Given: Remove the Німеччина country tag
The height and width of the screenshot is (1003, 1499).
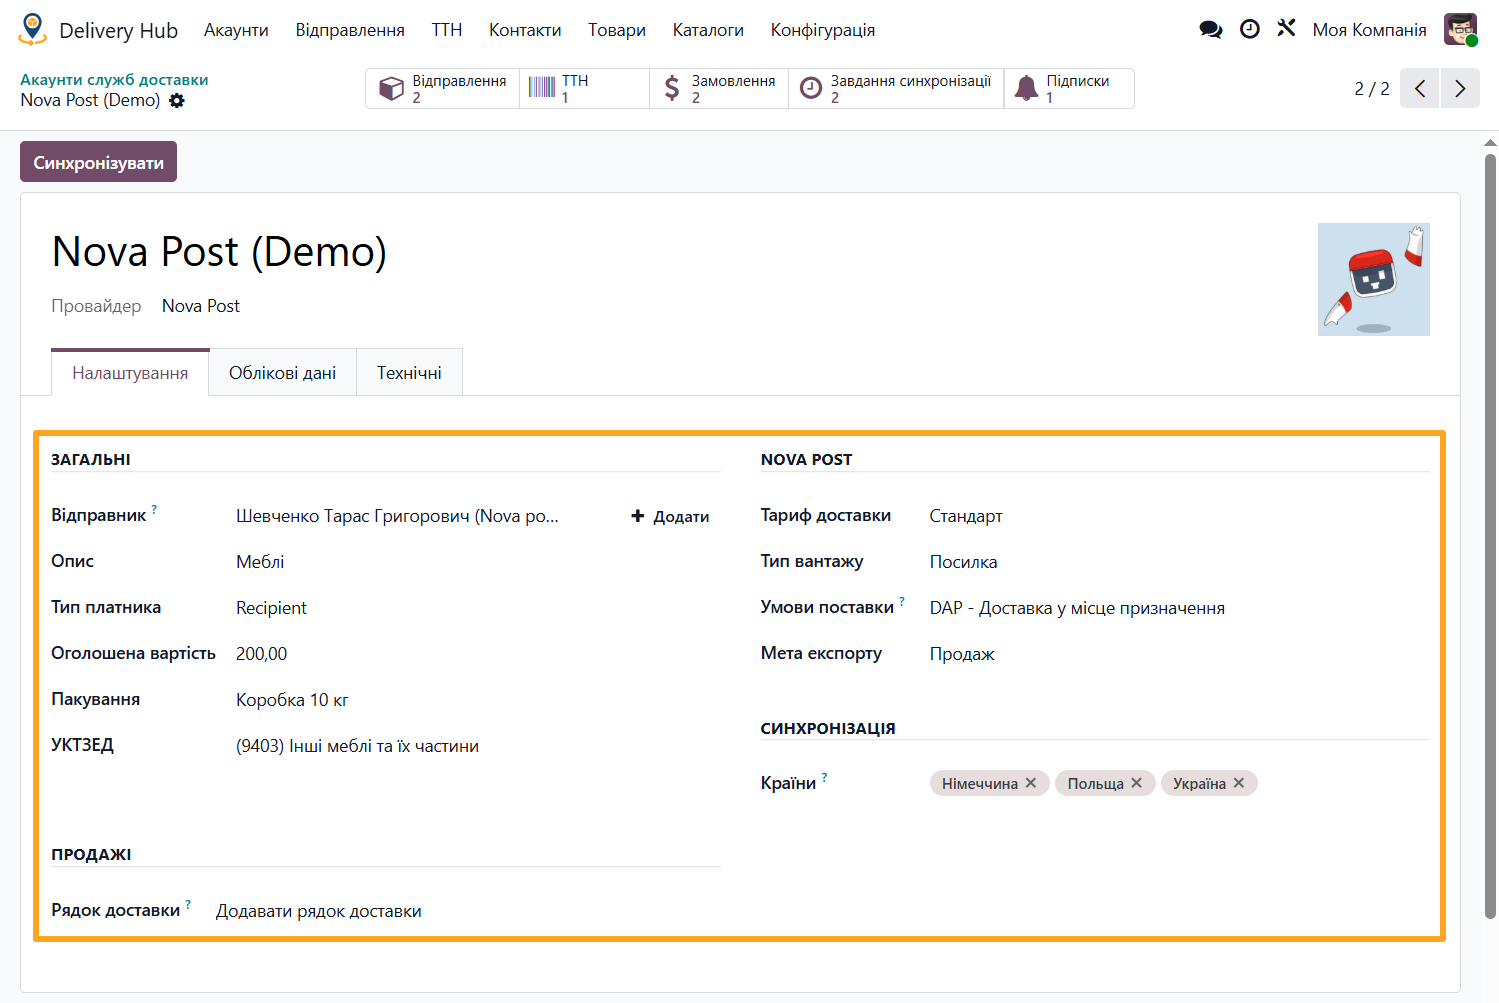Looking at the screenshot, I should point(1031,783).
